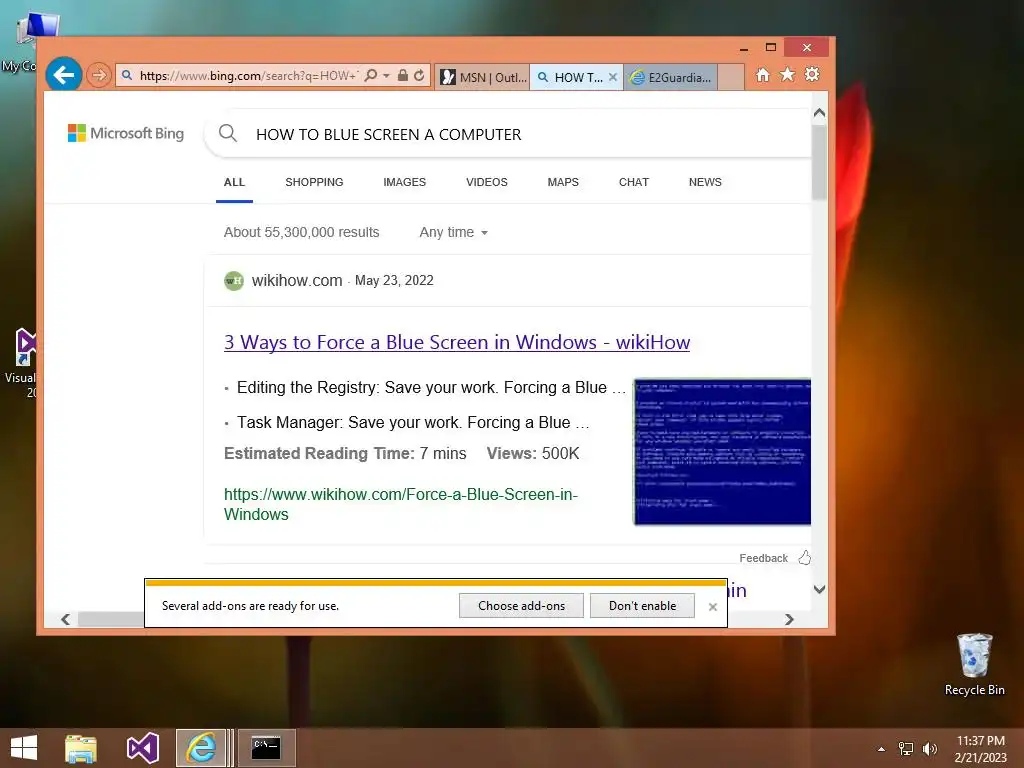This screenshot has height=768, width=1024.
Task: Select the HOW T... Bing search tab
Action: tap(569, 77)
